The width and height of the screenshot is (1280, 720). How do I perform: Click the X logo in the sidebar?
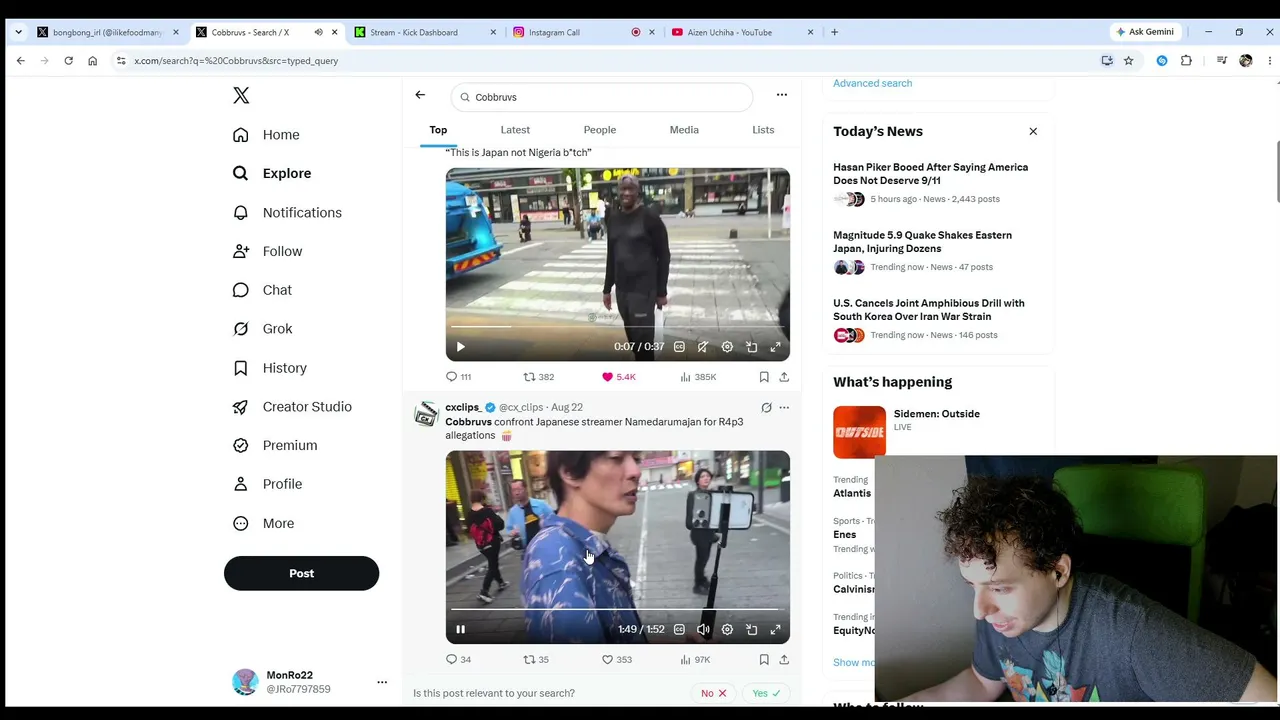click(241, 95)
